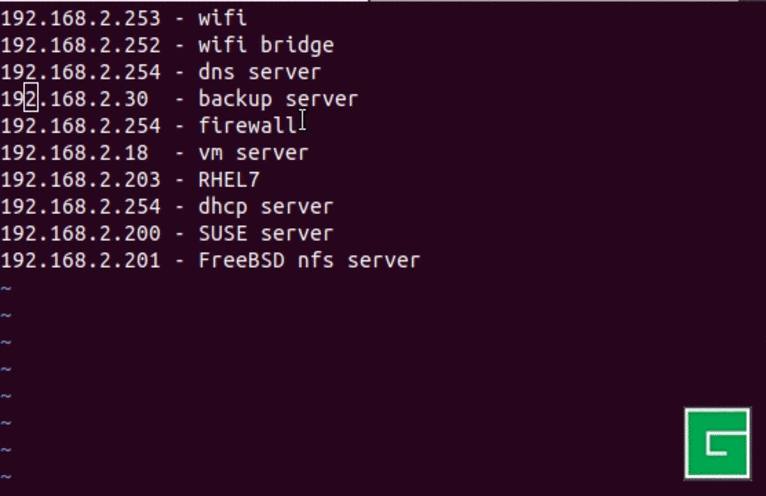Click the first tilde empty-line marker
This screenshot has width=766, height=496.
point(6,288)
